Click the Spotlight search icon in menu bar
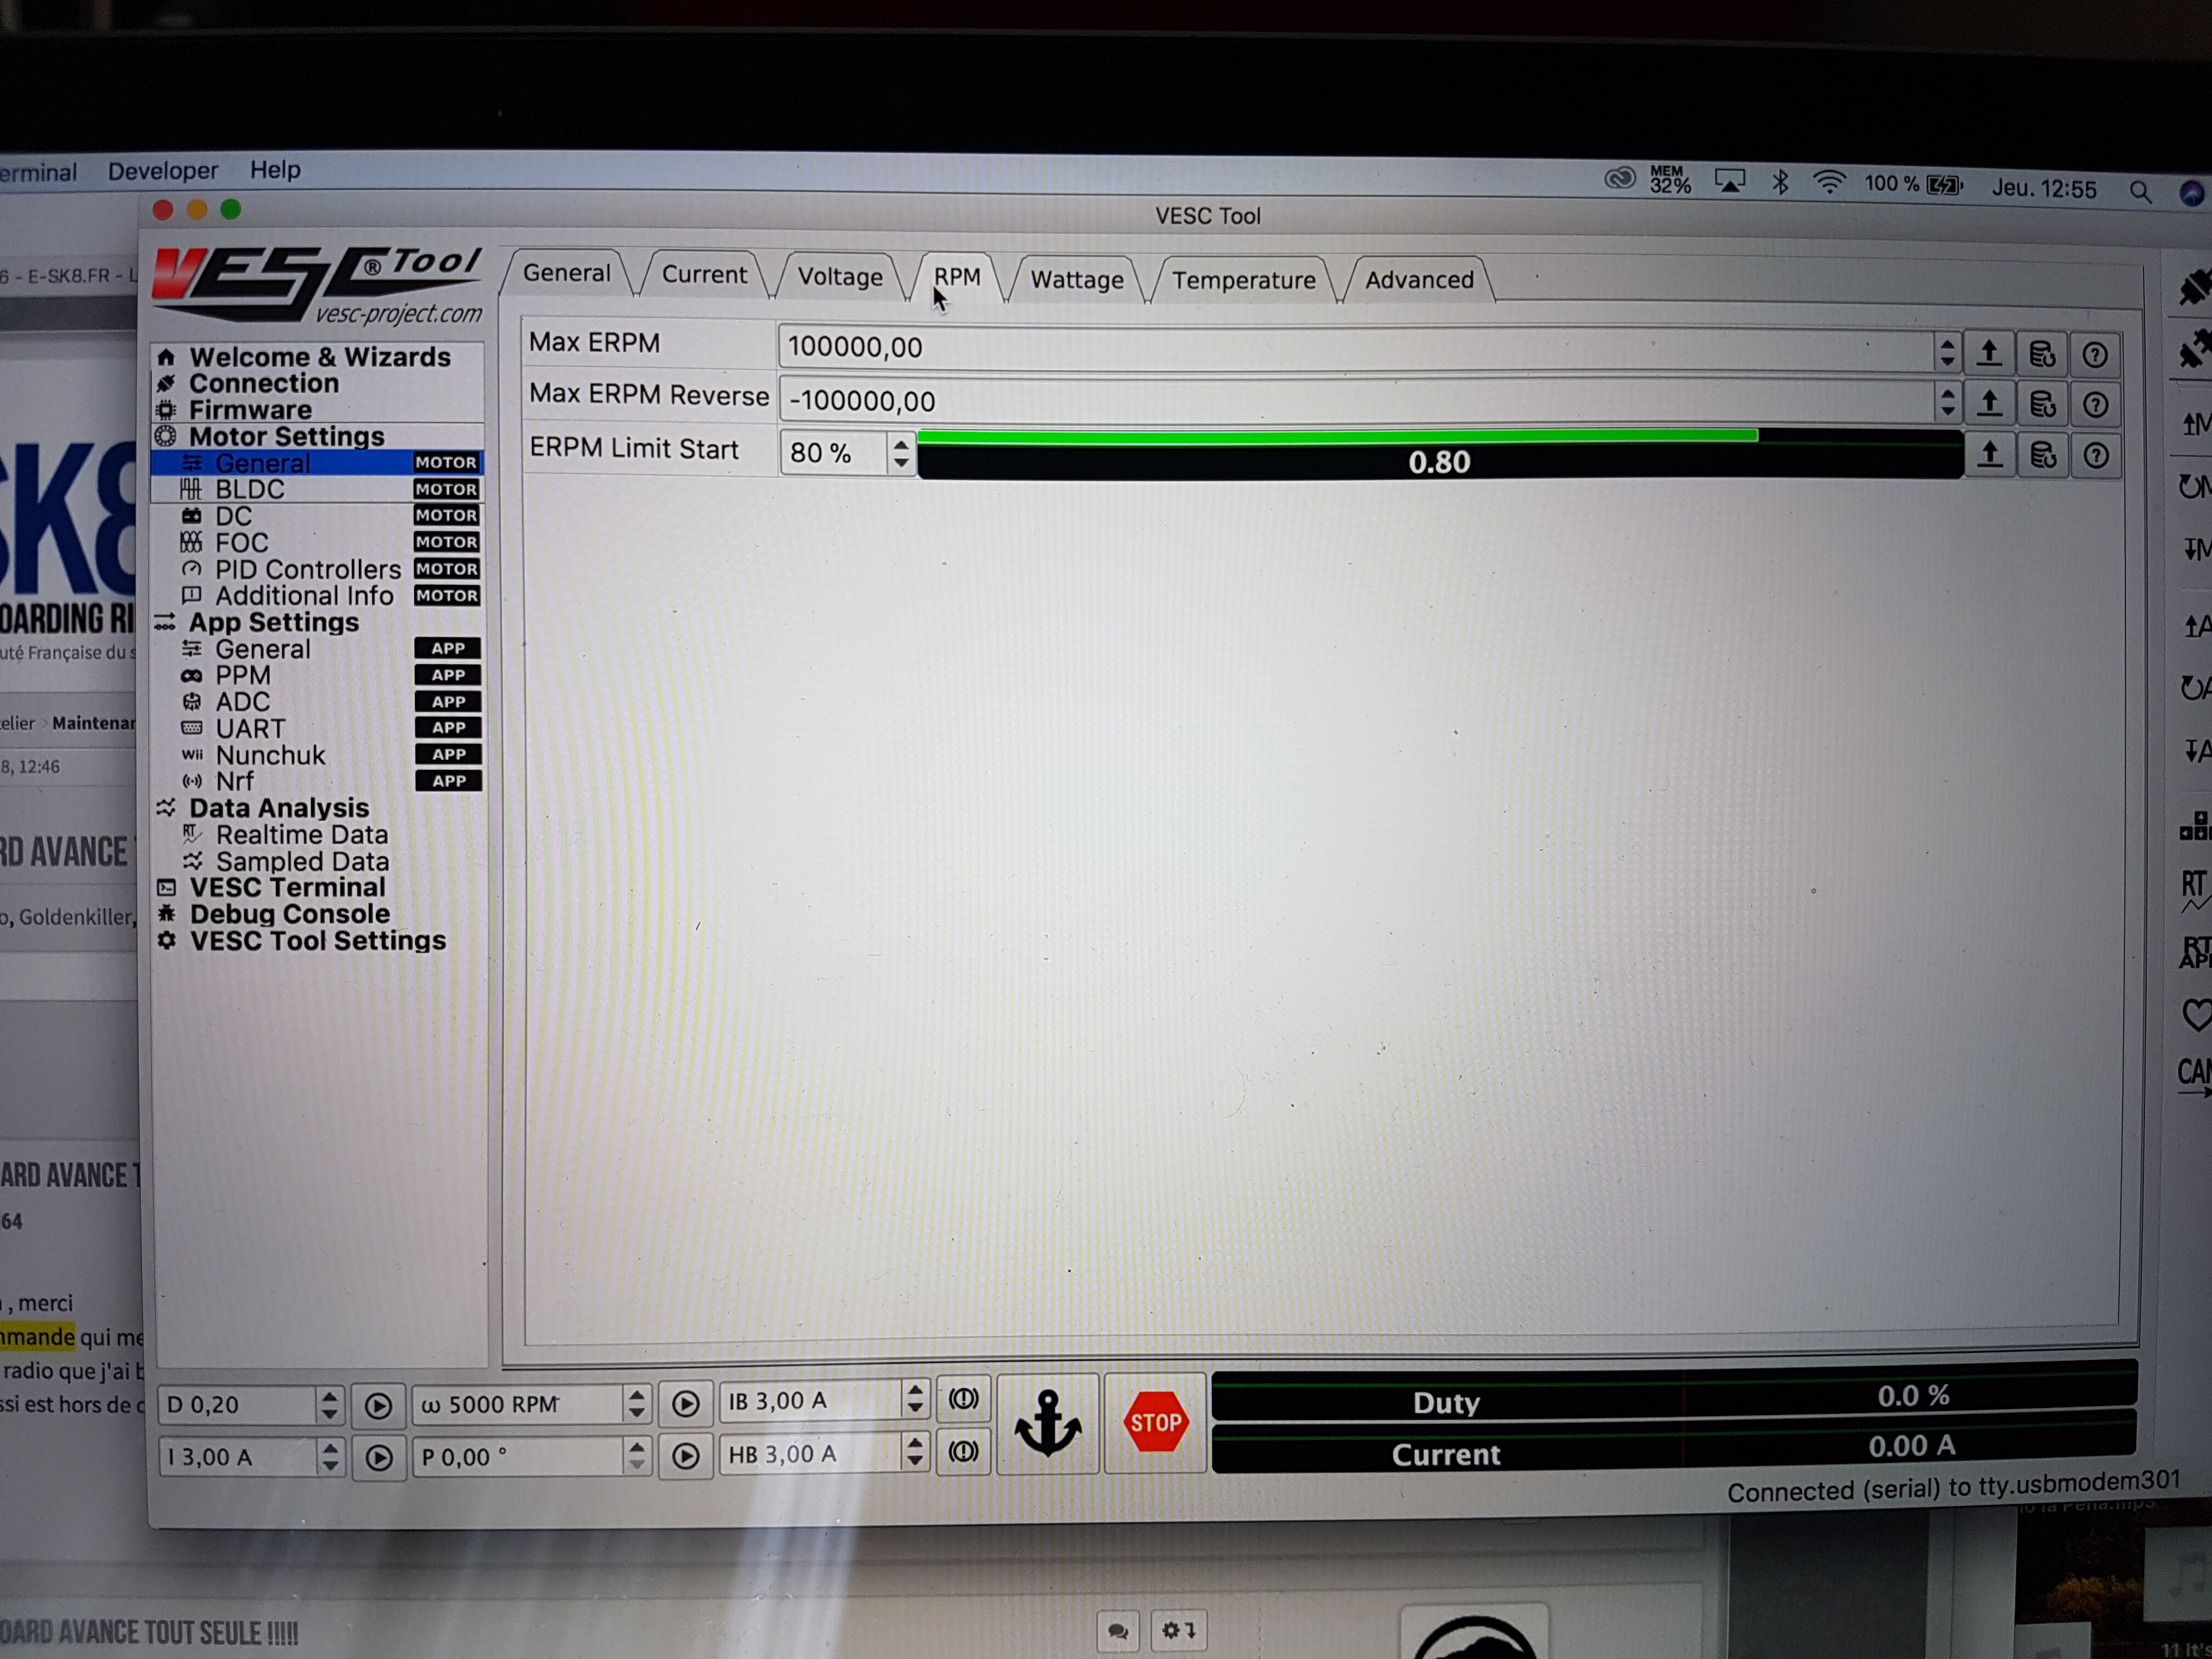The width and height of the screenshot is (2212, 1659). pos(2139,191)
